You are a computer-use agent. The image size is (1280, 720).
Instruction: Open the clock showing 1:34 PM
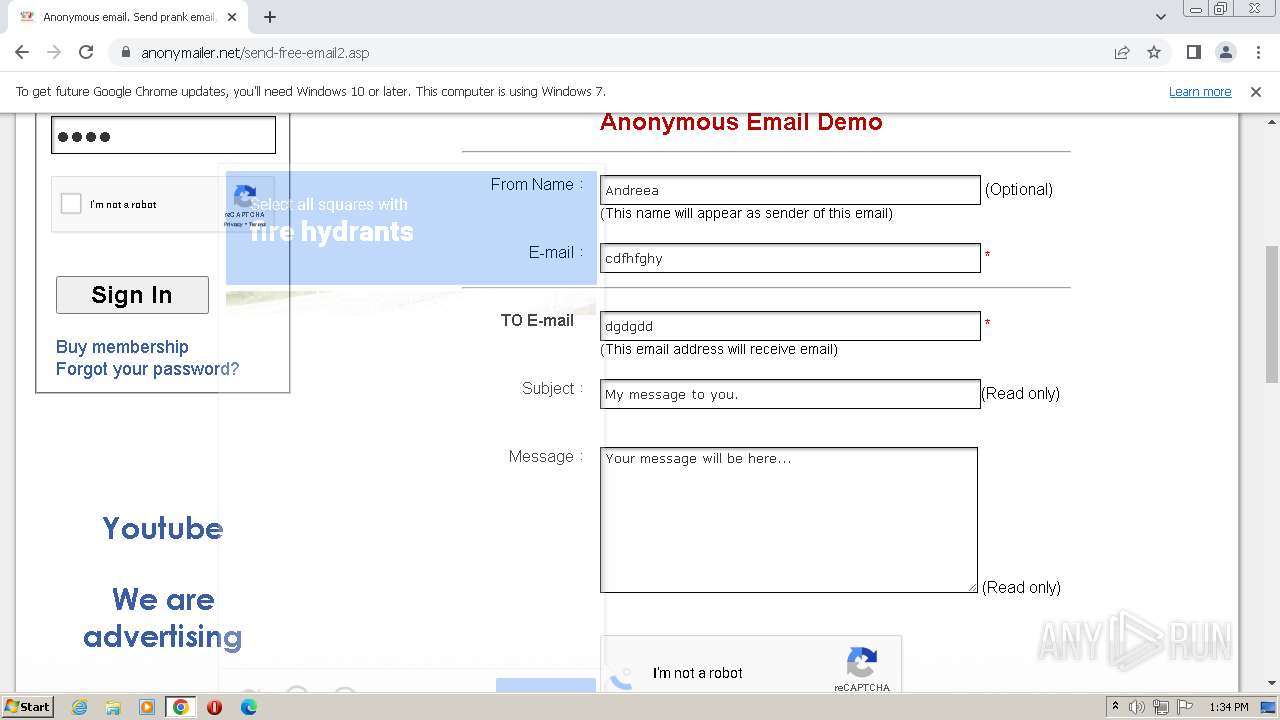click(x=1229, y=707)
